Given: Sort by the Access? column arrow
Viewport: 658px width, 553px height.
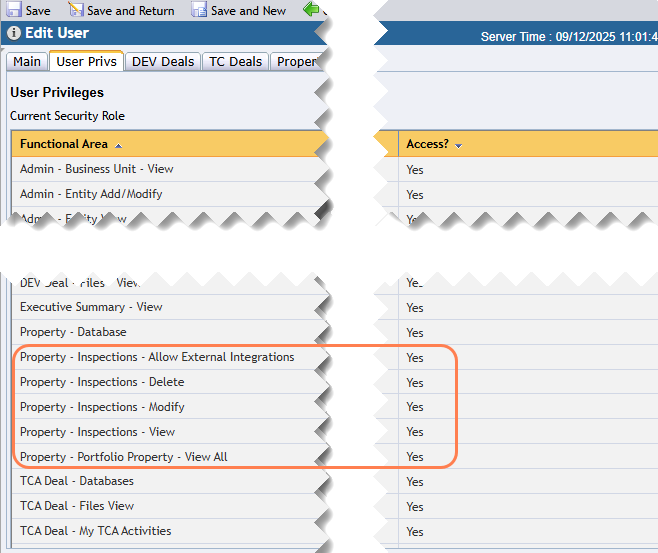Looking at the screenshot, I should [x=458, y=146].
